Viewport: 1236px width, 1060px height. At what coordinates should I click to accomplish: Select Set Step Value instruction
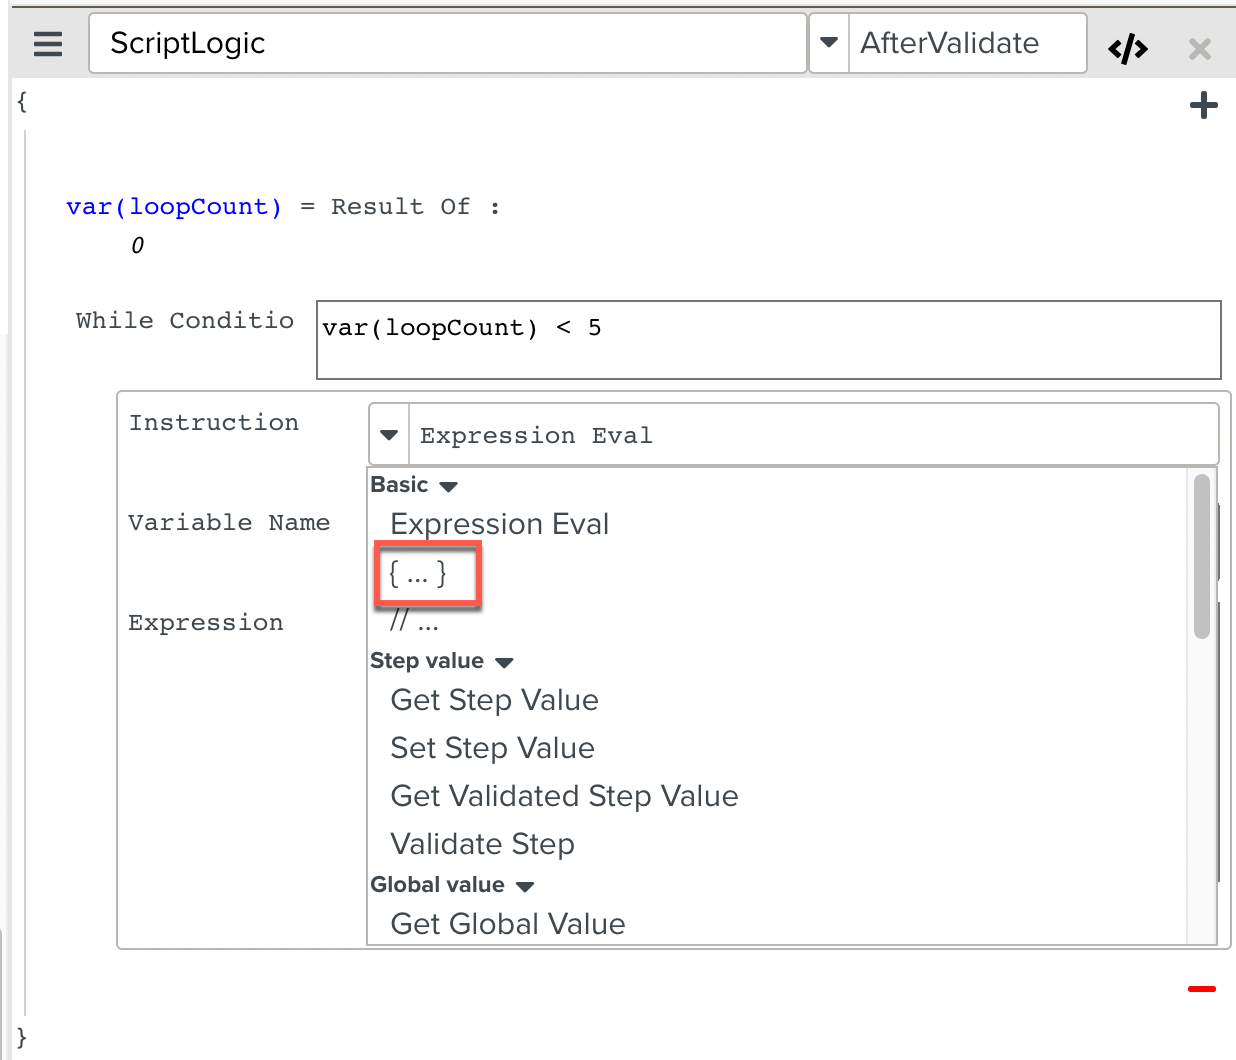coord(492,748)
